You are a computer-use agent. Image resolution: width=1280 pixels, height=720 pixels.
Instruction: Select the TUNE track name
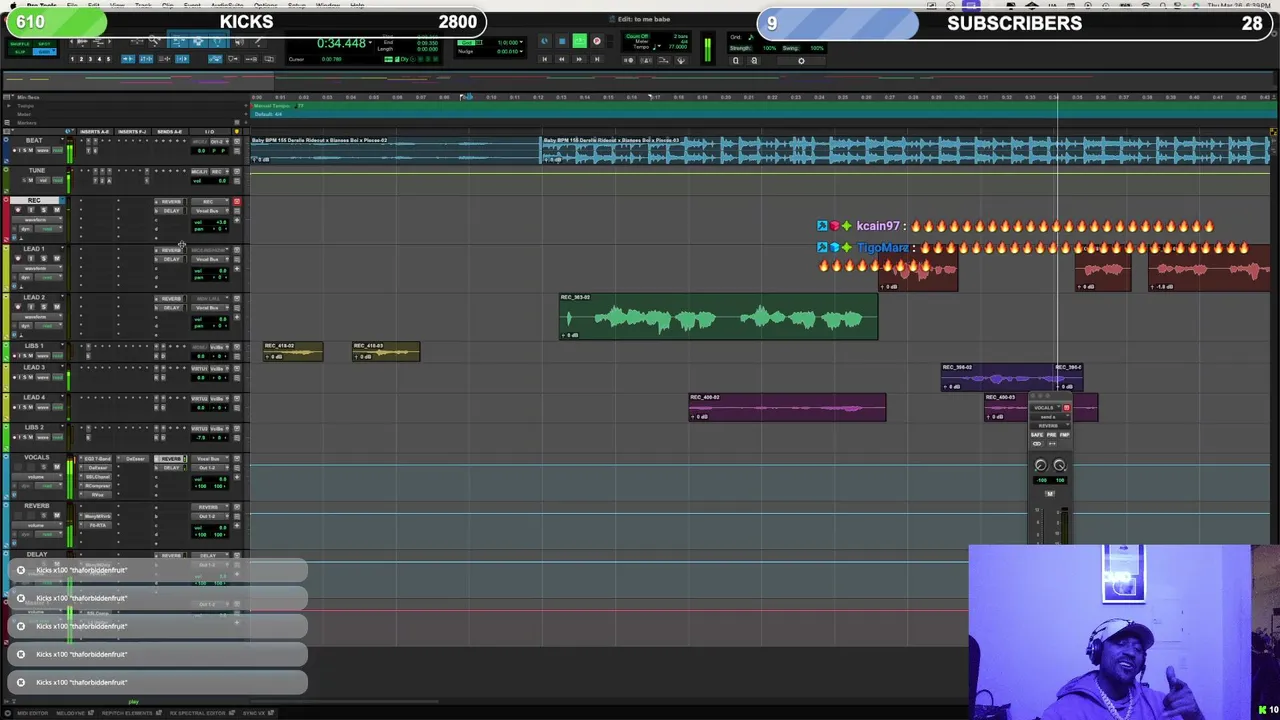tap(37, 170)
